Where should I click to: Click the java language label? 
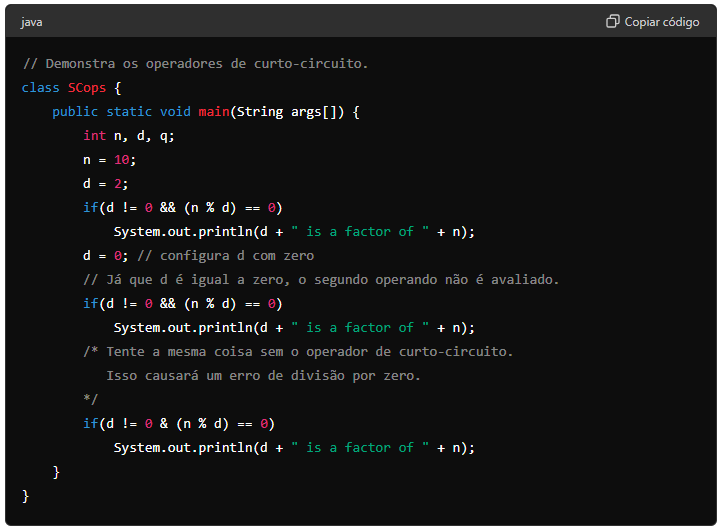pos(31,22)
